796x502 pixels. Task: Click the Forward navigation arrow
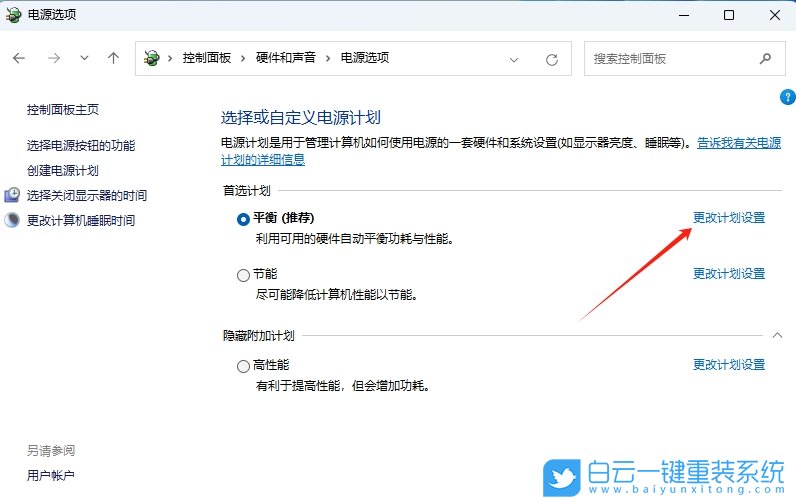(x=54, y=58)
